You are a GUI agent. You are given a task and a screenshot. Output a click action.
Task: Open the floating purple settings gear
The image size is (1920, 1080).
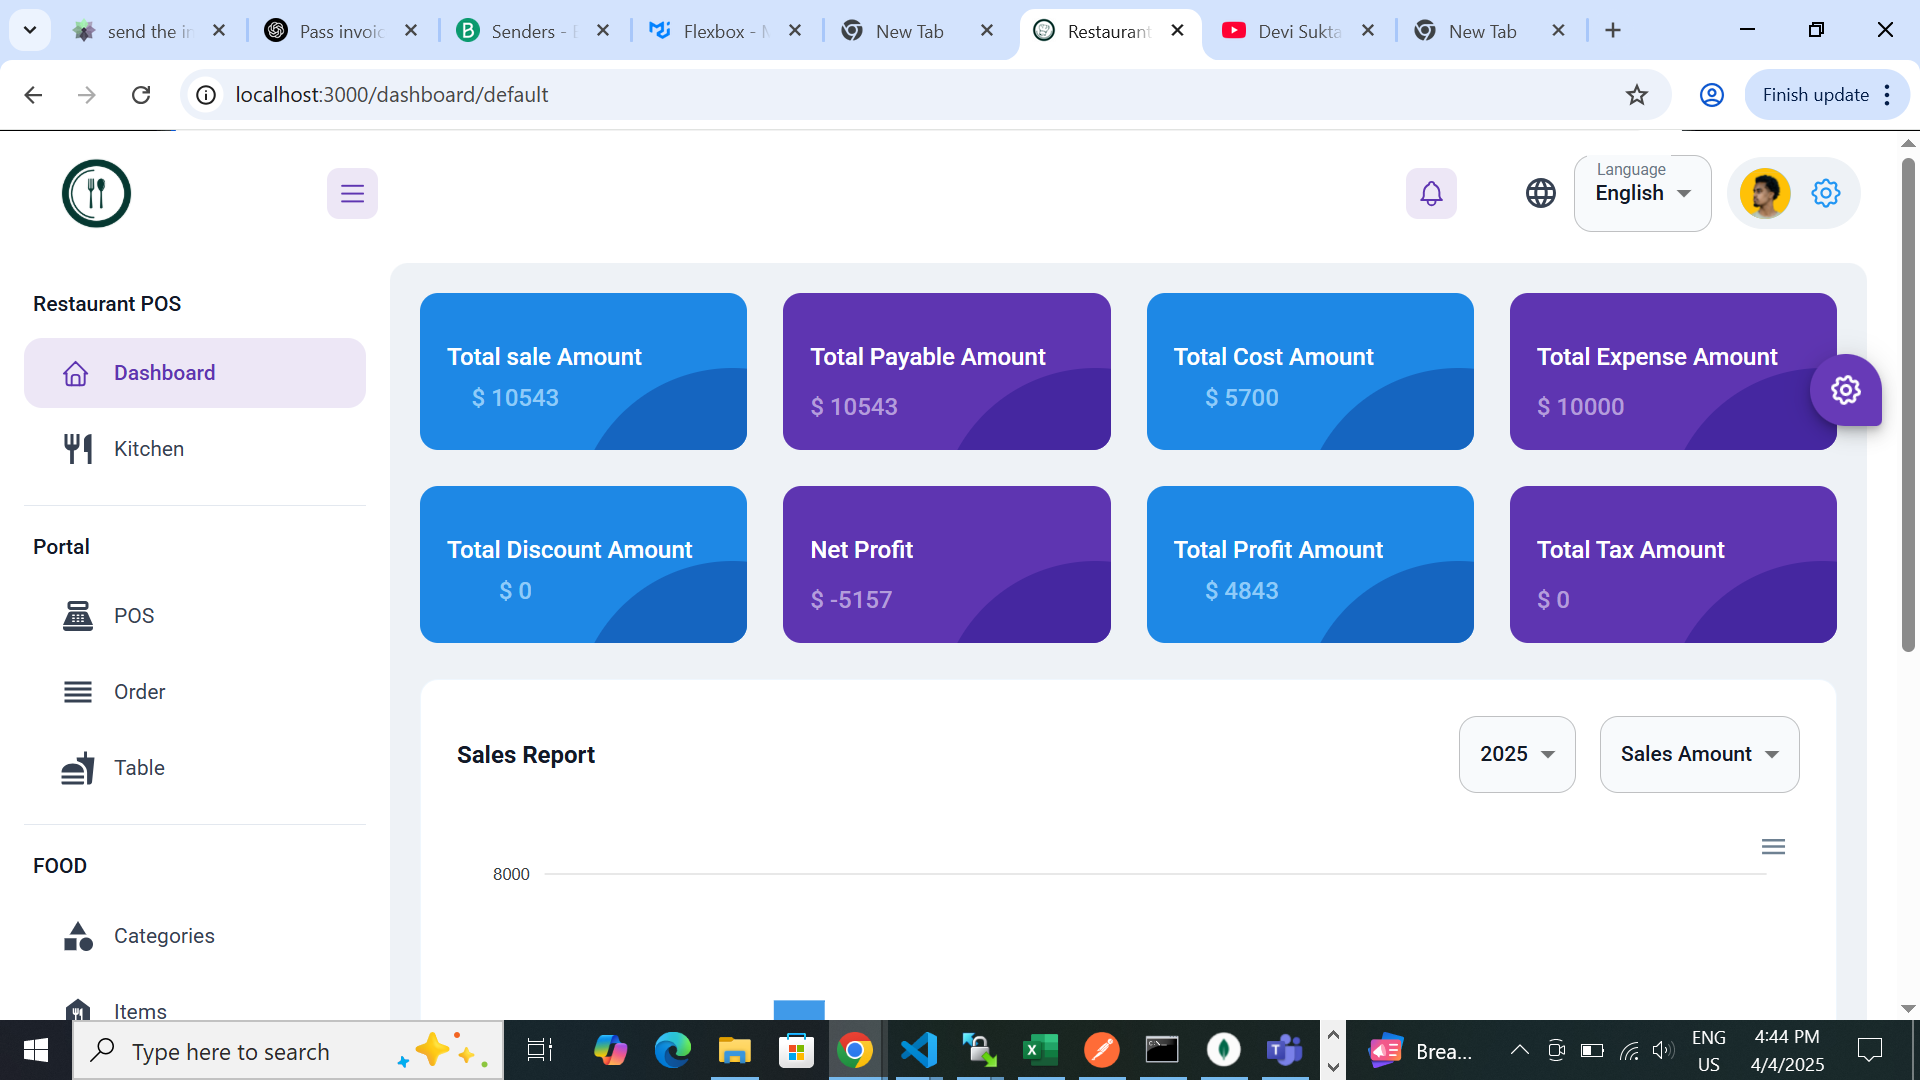1845,390
